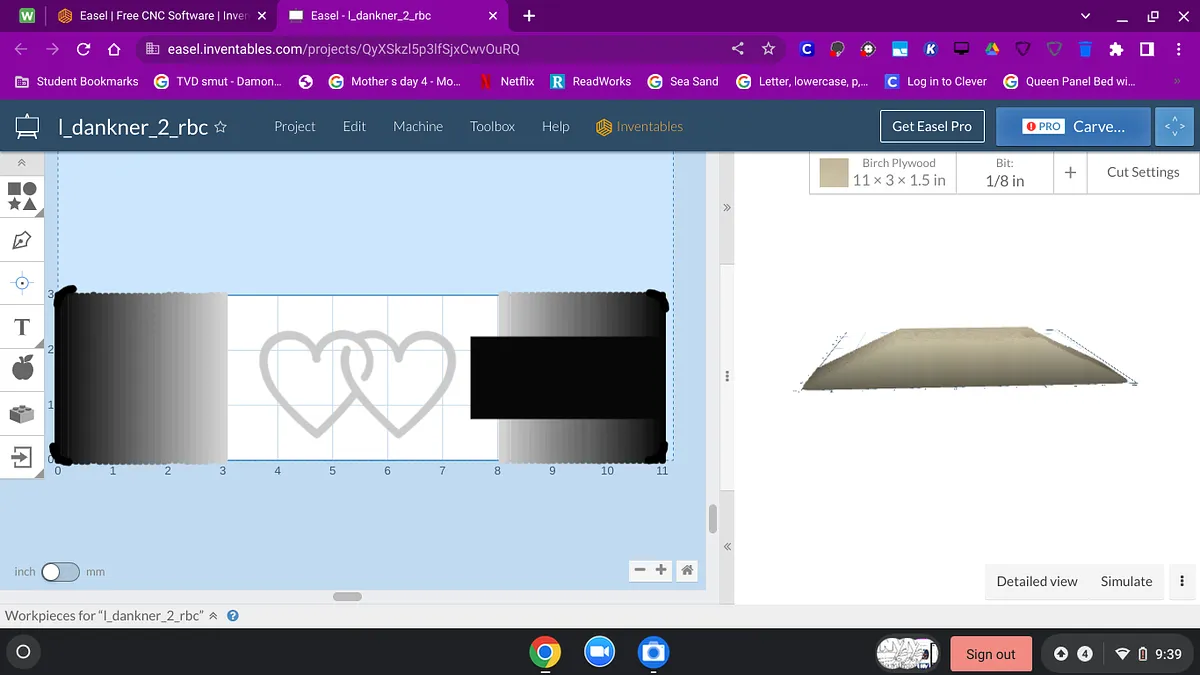Click the Get Easel Pro button
1200x675 pixels.
point(931,126)
